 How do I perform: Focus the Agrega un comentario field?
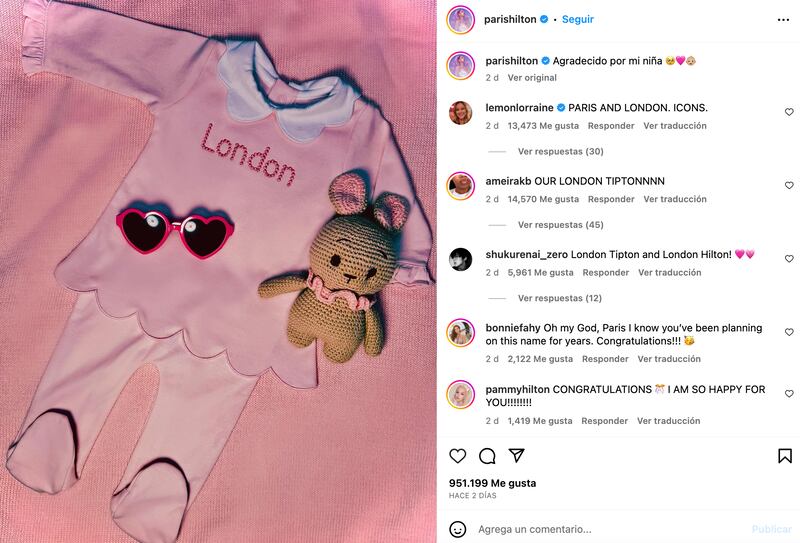point(610,529)
